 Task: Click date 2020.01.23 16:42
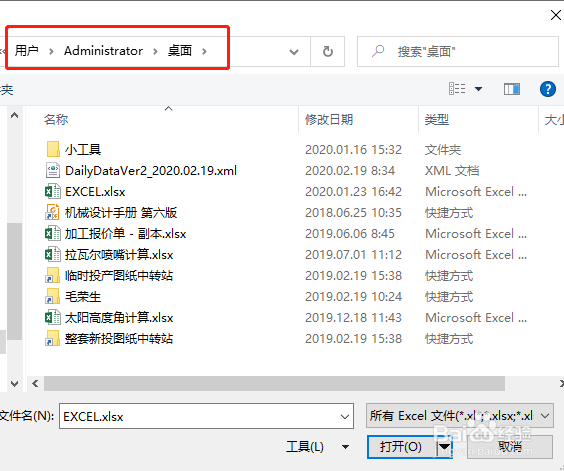point(353,192)
